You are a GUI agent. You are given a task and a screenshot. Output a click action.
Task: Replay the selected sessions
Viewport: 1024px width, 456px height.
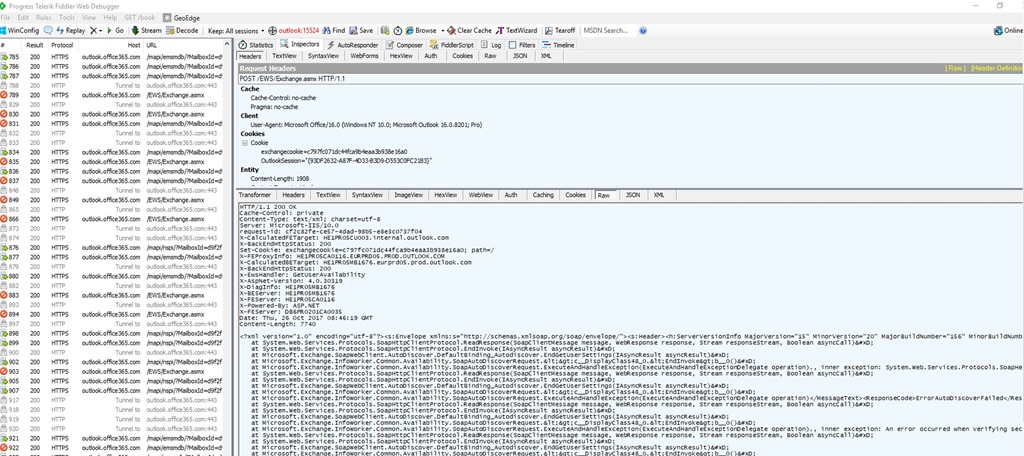71,31
